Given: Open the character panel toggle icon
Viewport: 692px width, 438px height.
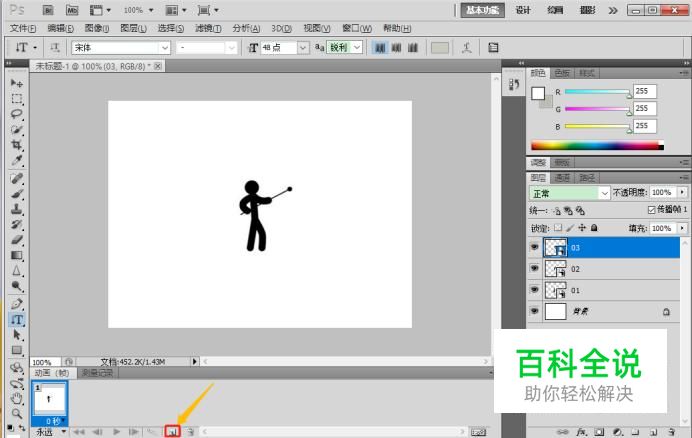Looking at the screenshot, I should [x=493, y=47].
